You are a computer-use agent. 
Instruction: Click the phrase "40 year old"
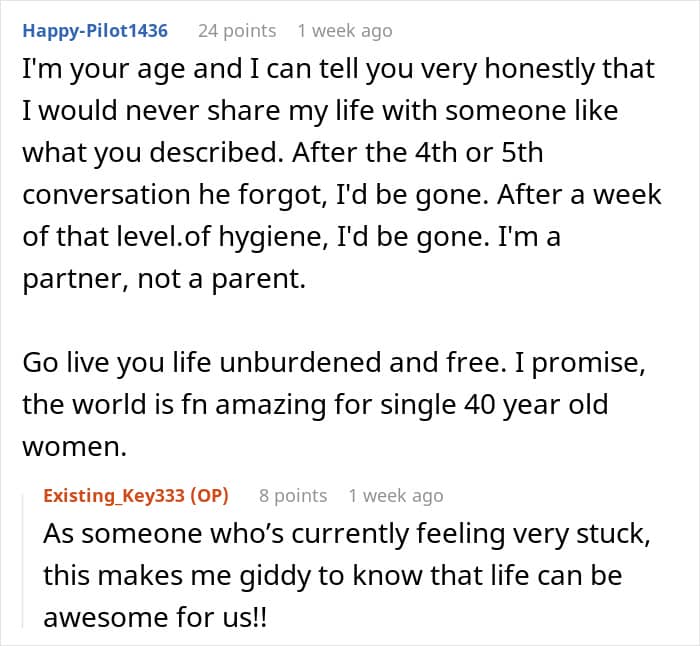pos(536,404)
